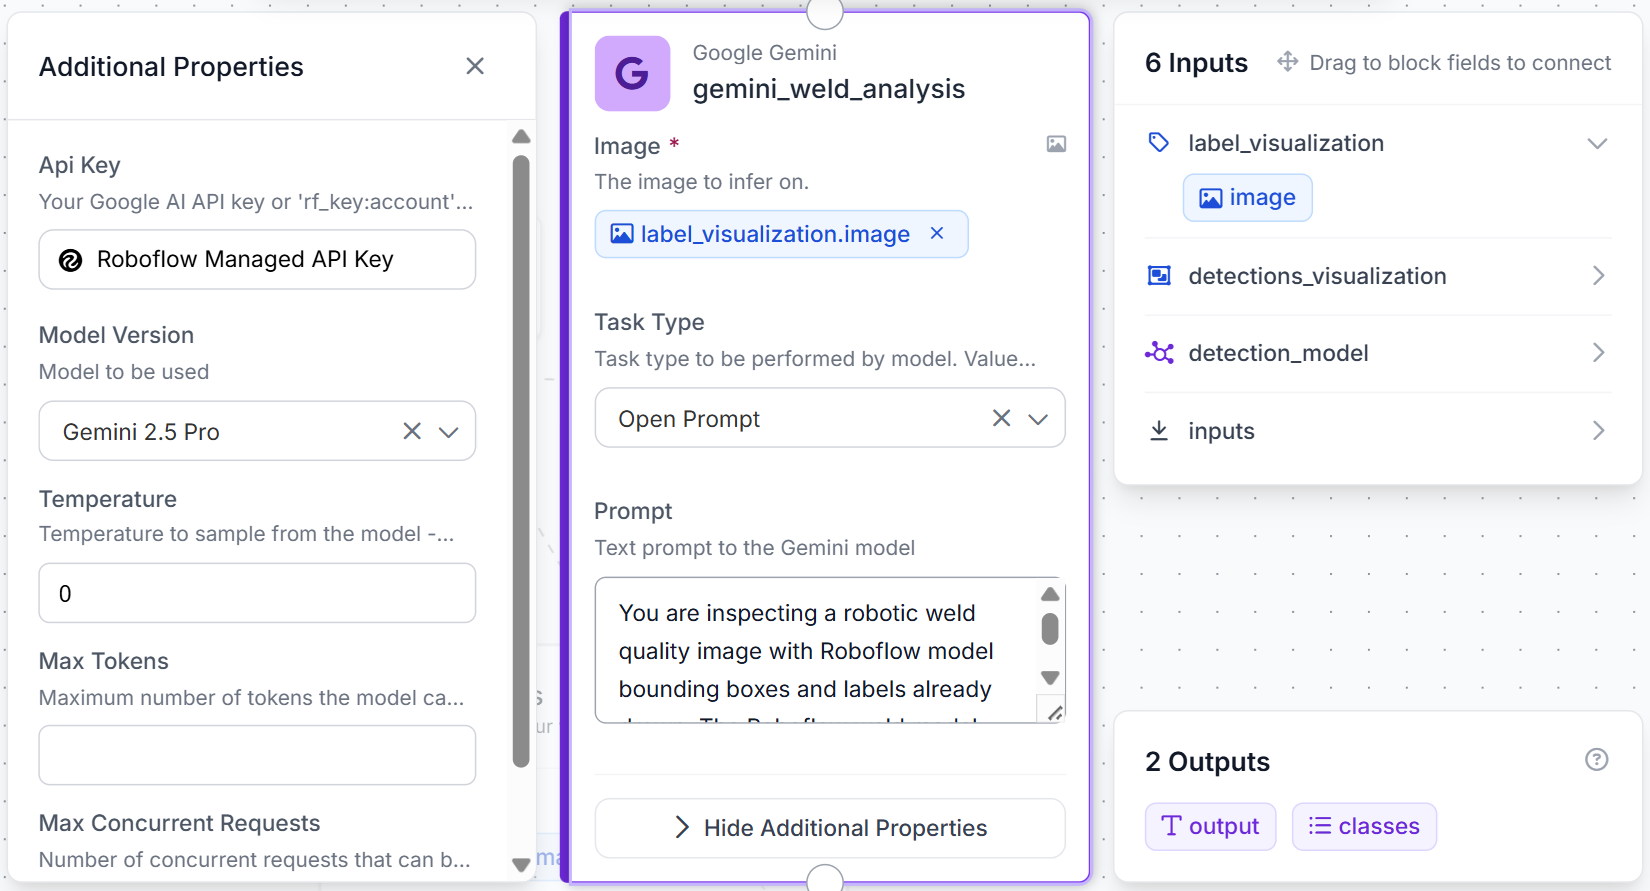Click the Prompt text area scroll down arrow
The height and width of the screenshot is (891, 1650).
(1050, 677)
